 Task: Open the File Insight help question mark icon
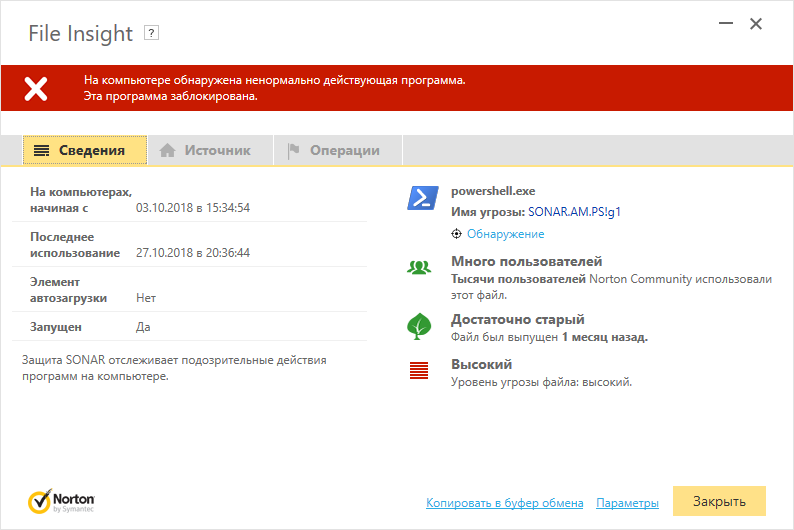click(151, 33)
